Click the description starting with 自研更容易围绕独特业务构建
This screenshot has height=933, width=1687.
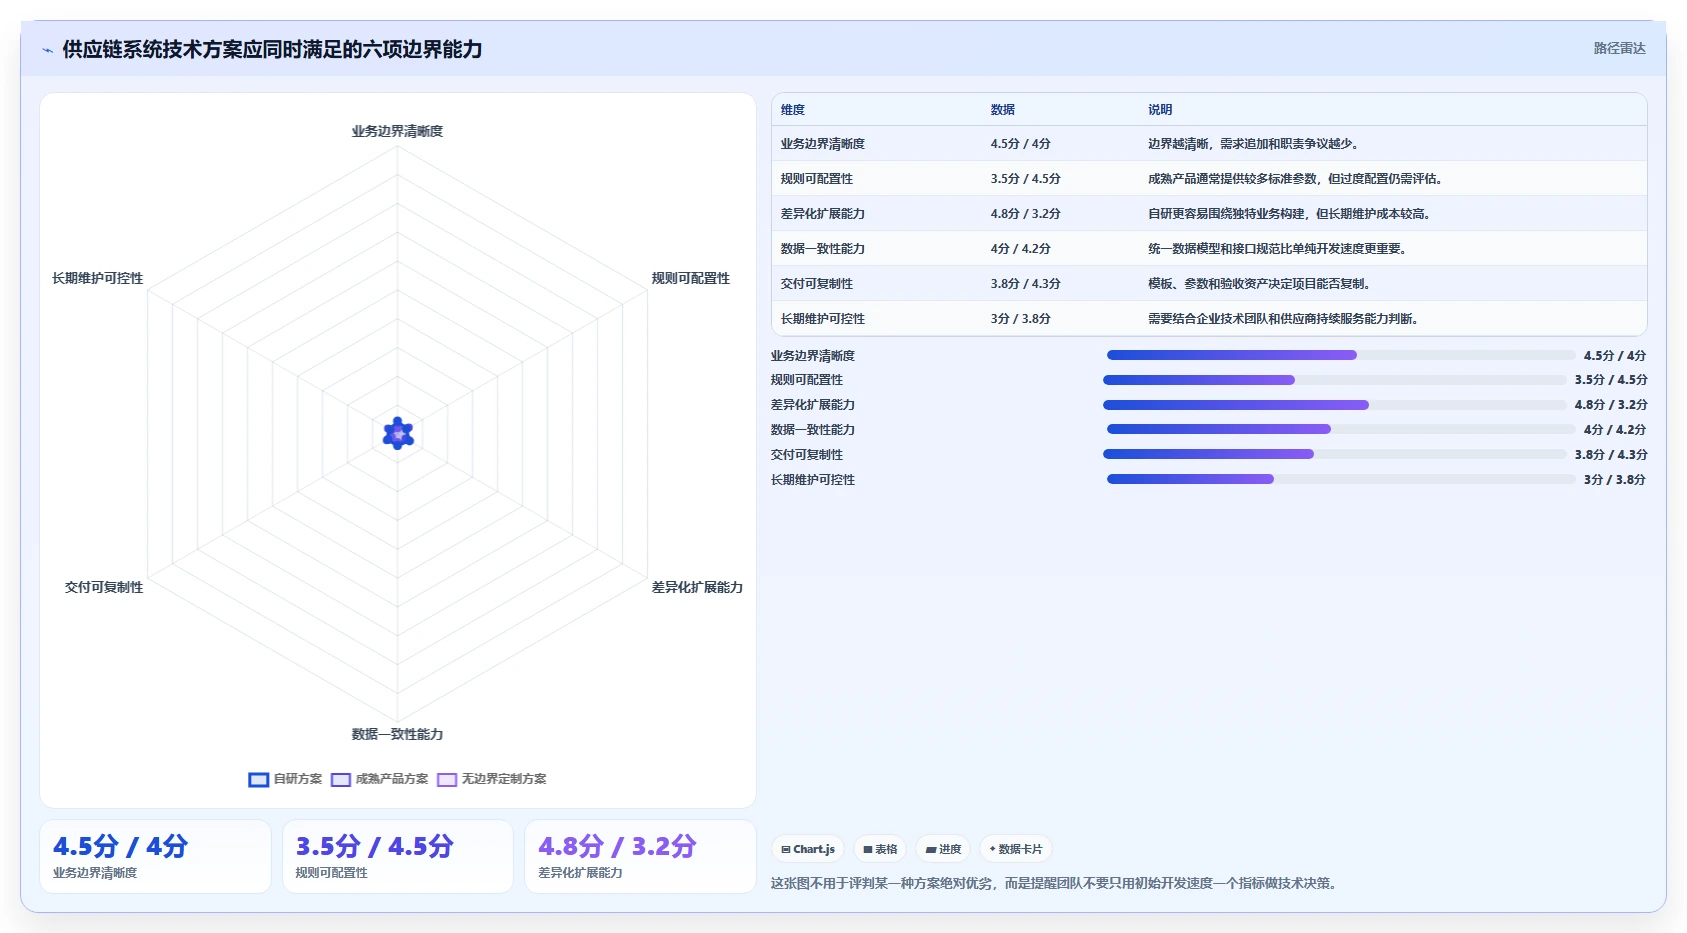[x=1291, y=214]
